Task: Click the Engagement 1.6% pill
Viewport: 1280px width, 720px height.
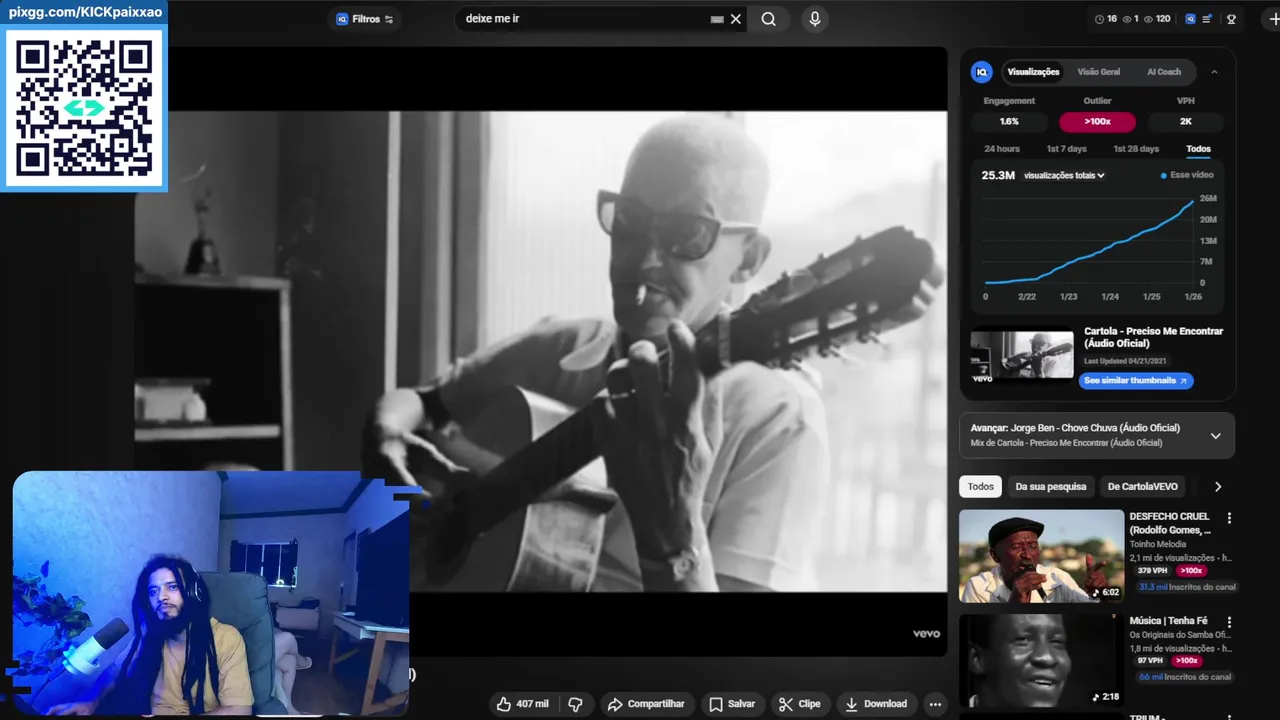Action: pos(1009,122)
